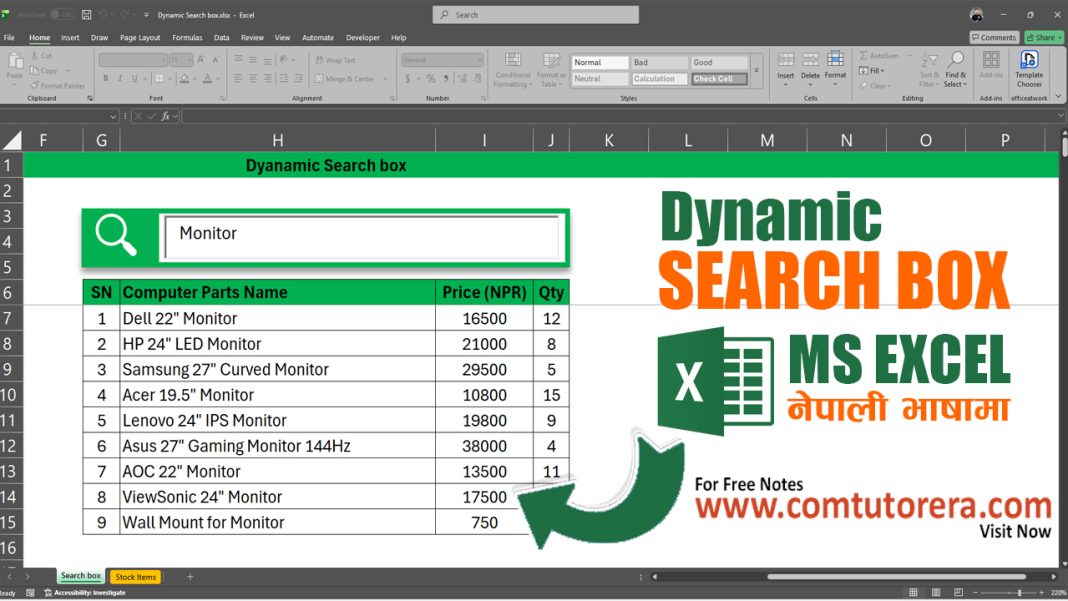Toggle italic formatting
This screenshot has width=1068, height=601.
[120, 78]
